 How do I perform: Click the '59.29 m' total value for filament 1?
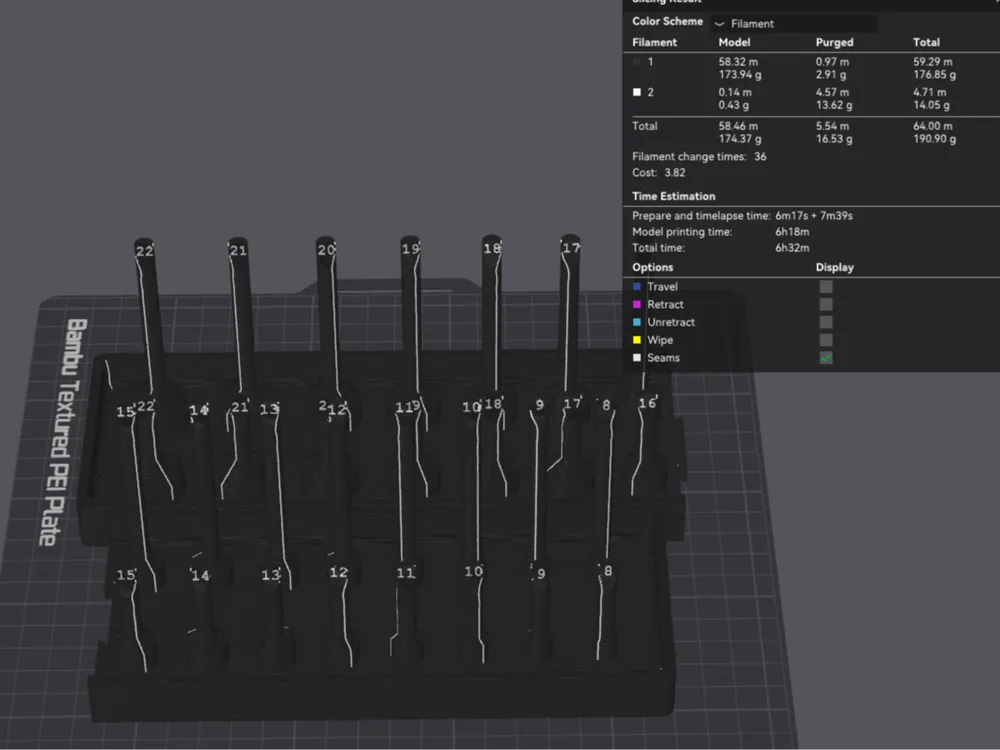pyautogui.click(x=932, y=62)
